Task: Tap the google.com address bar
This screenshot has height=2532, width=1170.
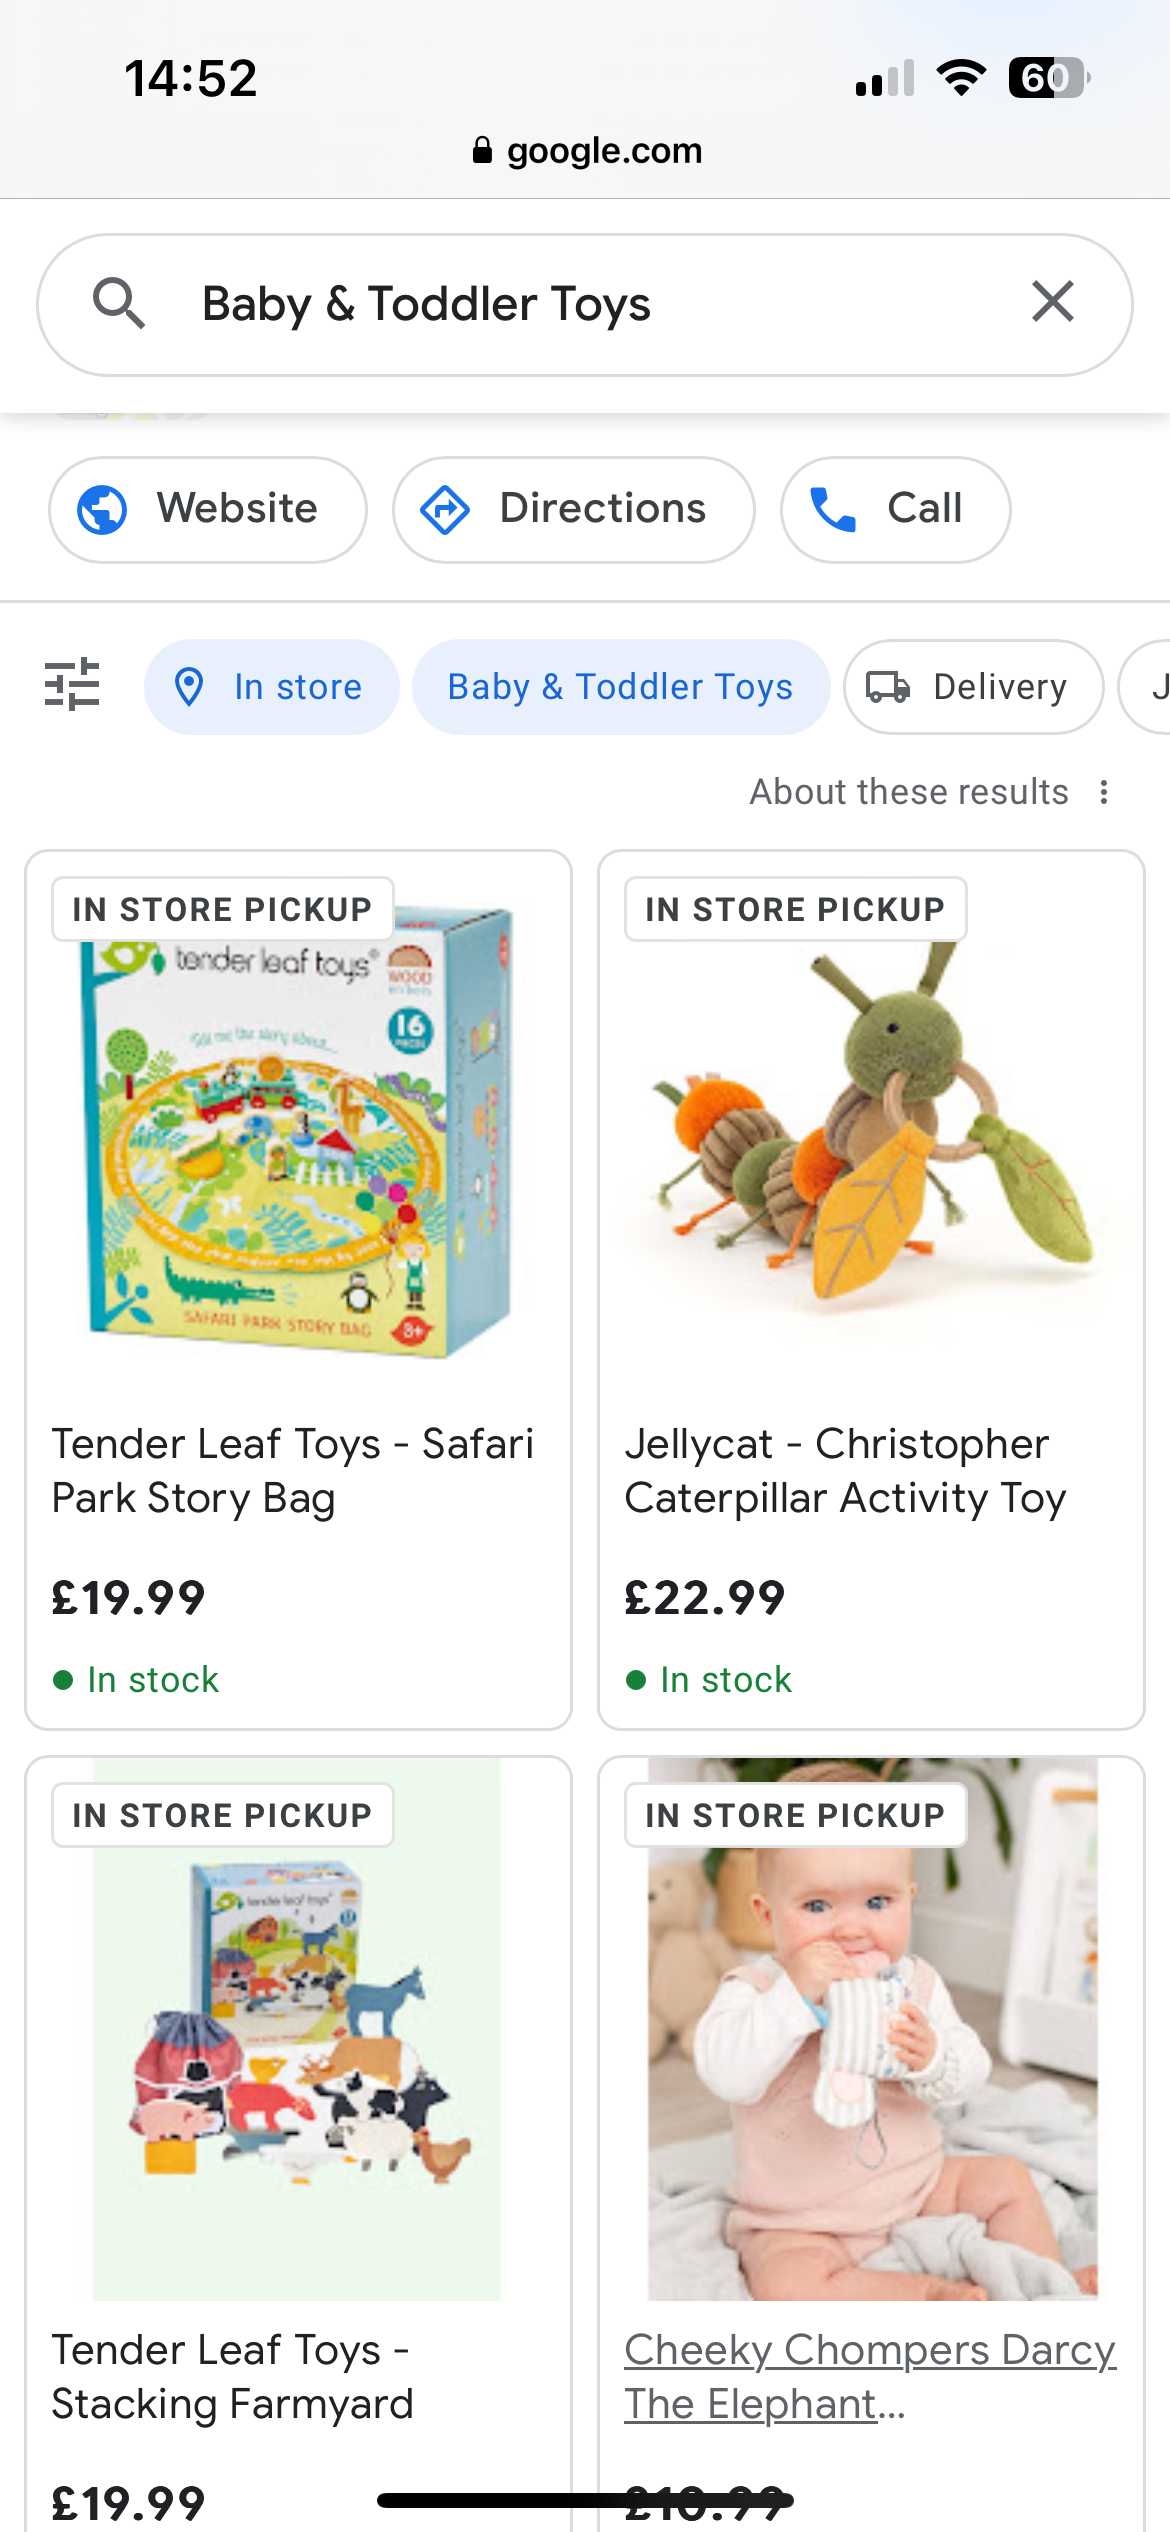Action: (587, 151)
